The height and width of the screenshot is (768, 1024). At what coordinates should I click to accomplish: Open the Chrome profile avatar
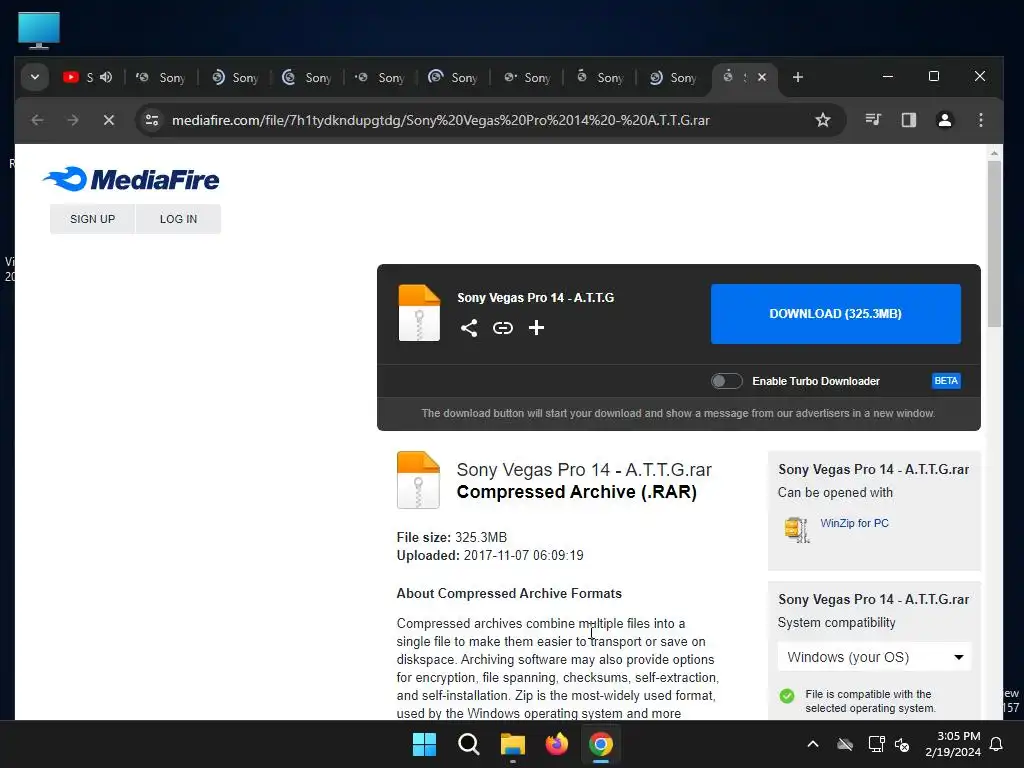(944, 120)
